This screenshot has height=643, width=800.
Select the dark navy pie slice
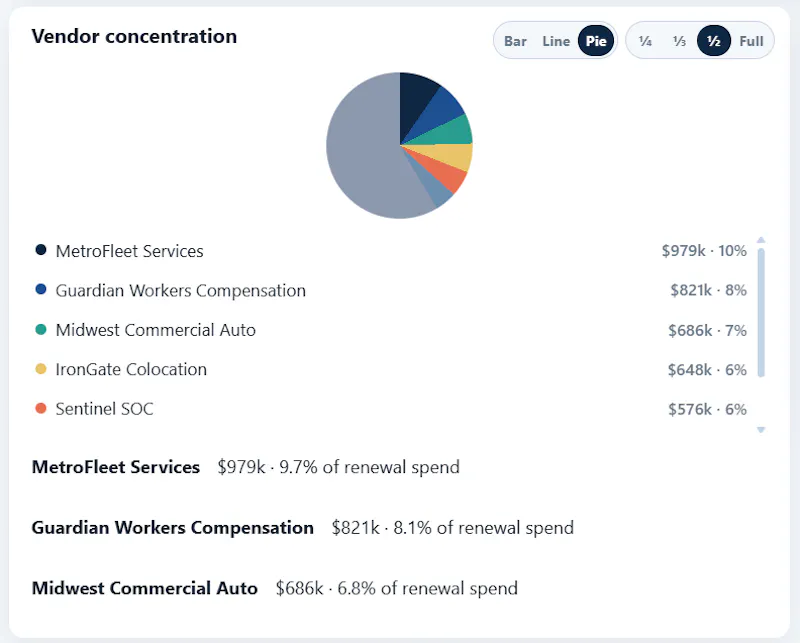point(416,100)
